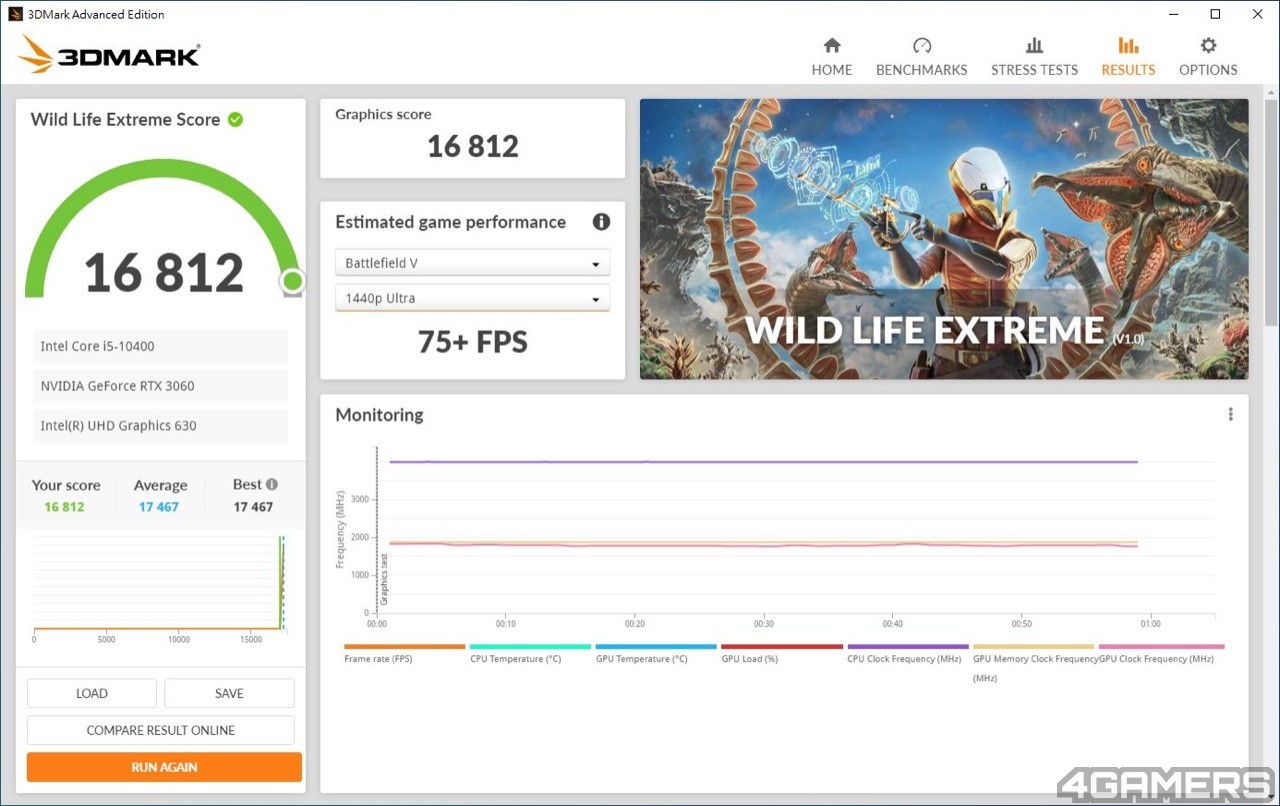Click the score distribution chart

(x=160, y=588)
